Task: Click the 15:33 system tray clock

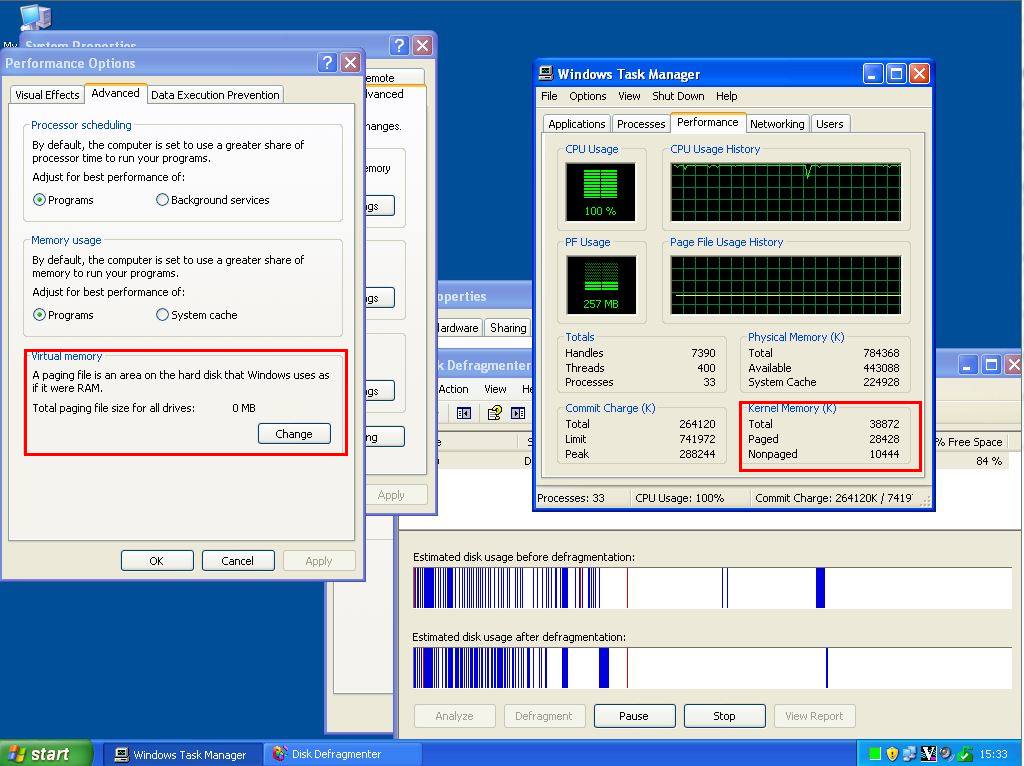Action: click(993, 754)
